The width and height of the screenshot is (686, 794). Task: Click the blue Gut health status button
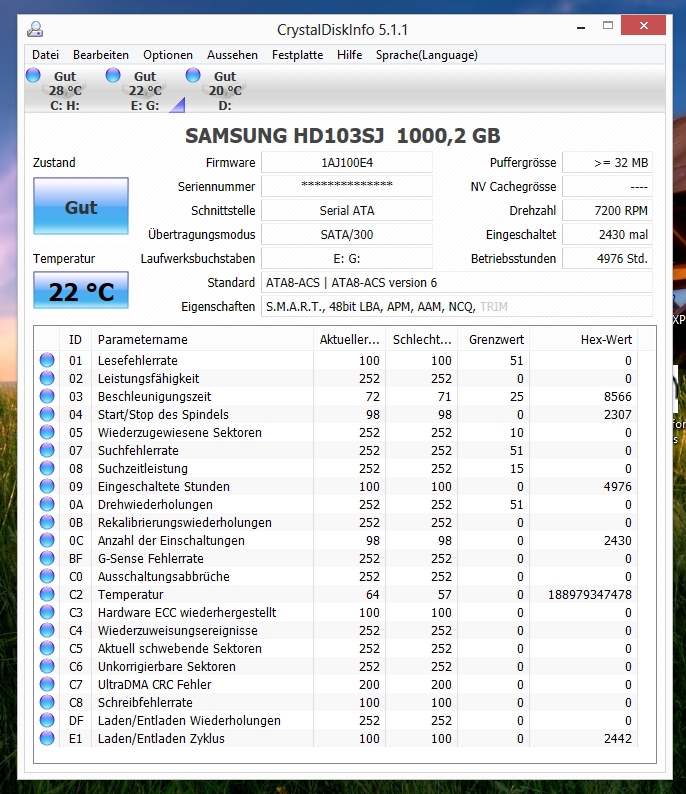pyautogui.click(x=81, y=206)
